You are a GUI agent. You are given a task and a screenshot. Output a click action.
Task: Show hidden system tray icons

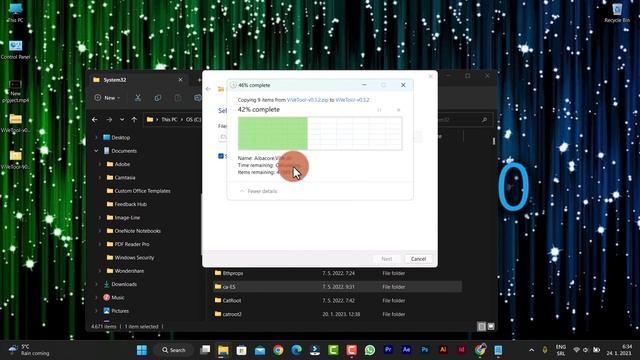(x=531, y=350)
